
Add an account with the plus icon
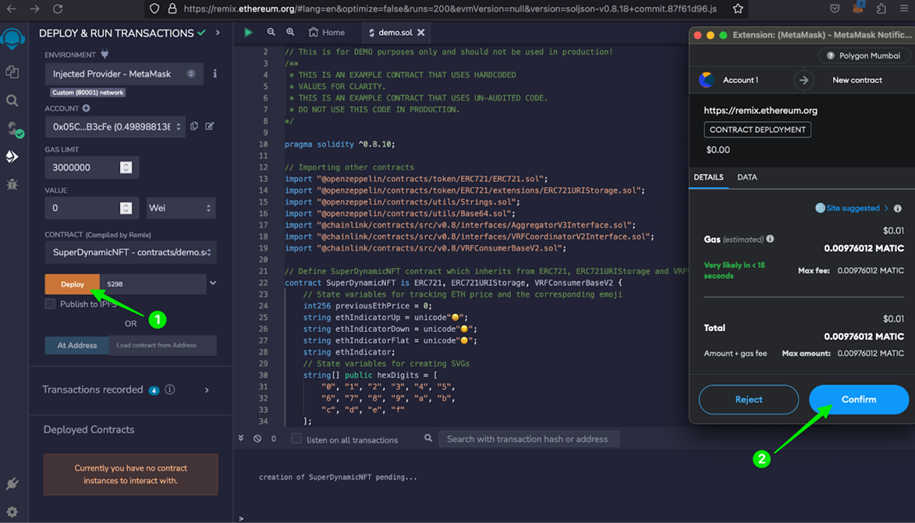[86, 108]
